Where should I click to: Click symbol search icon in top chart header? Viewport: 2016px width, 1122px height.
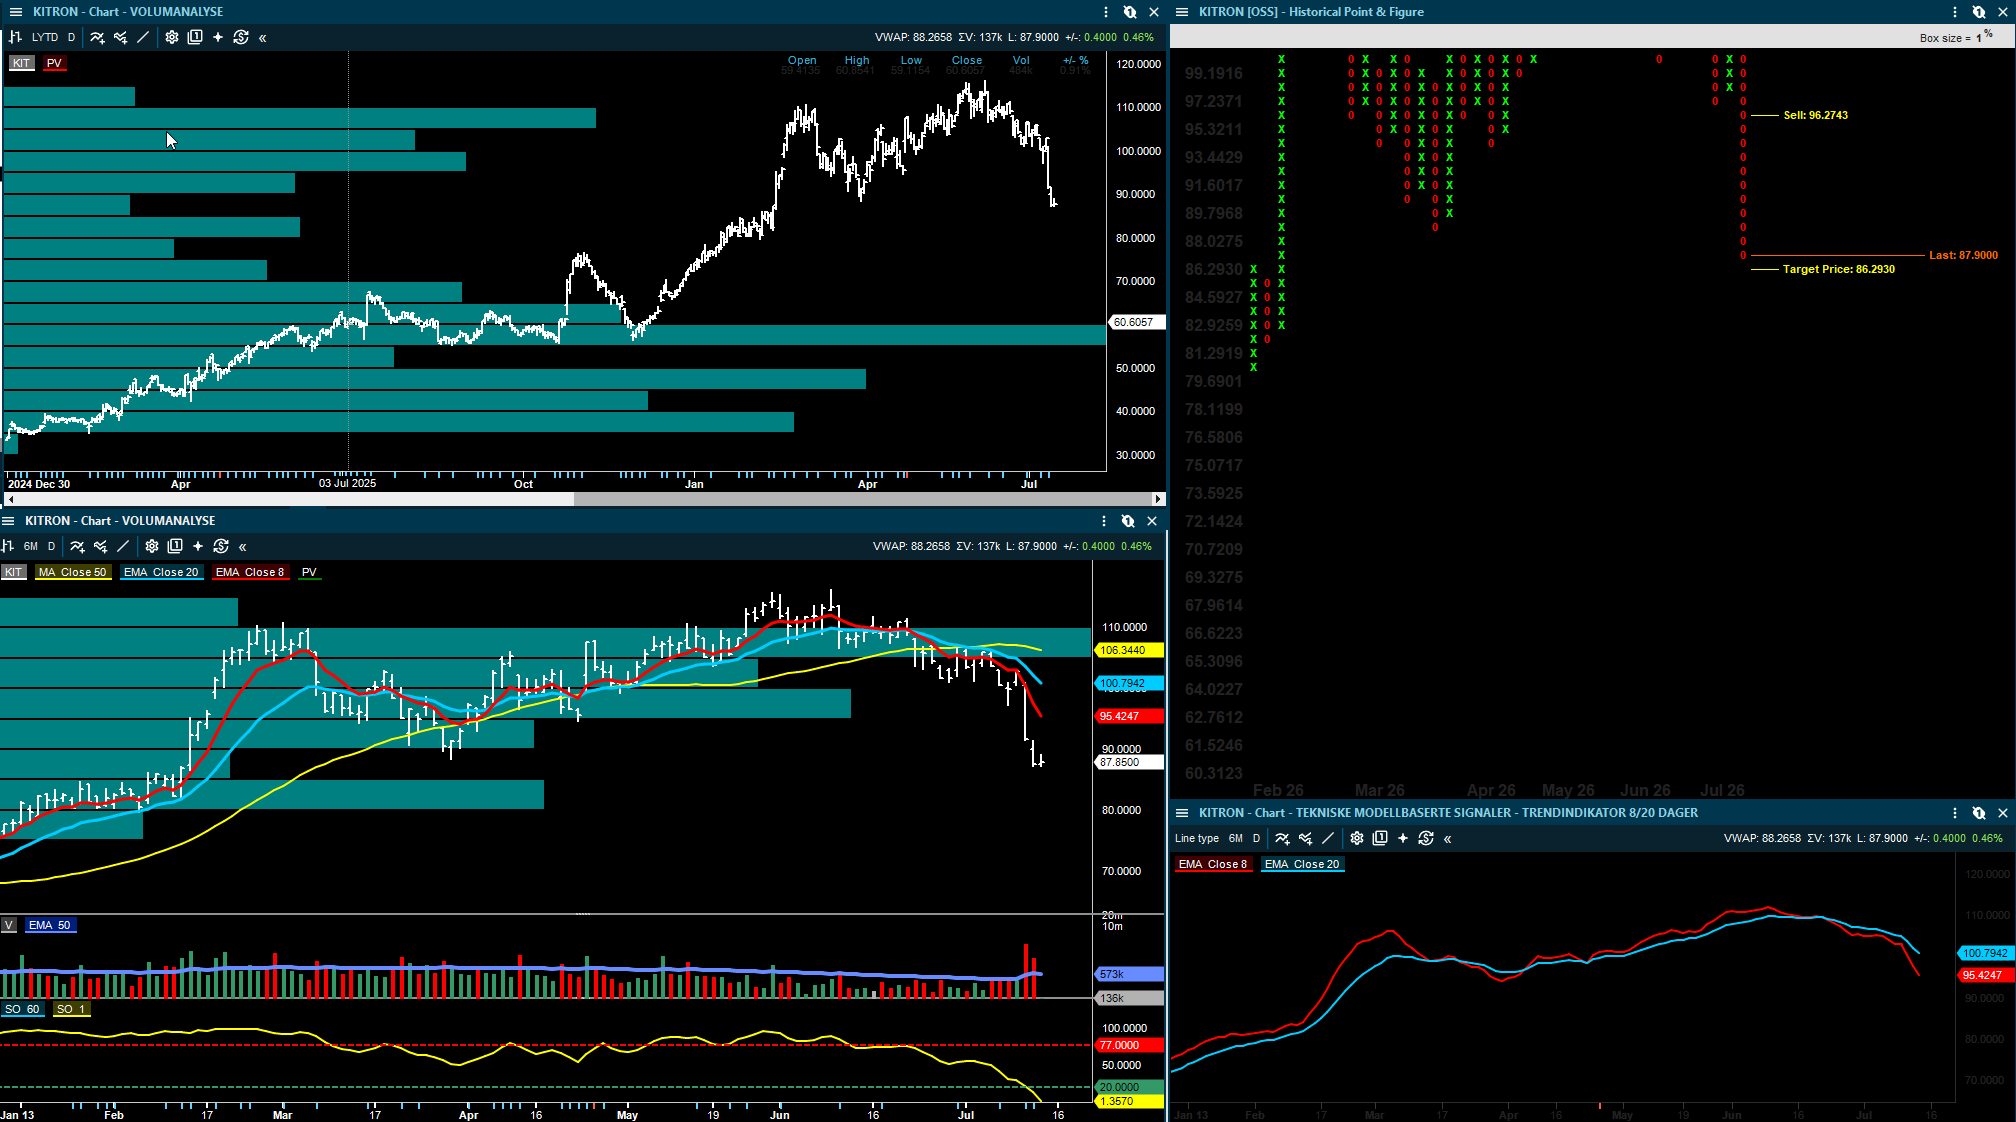pyautogui.click(x=1130, y=12)
